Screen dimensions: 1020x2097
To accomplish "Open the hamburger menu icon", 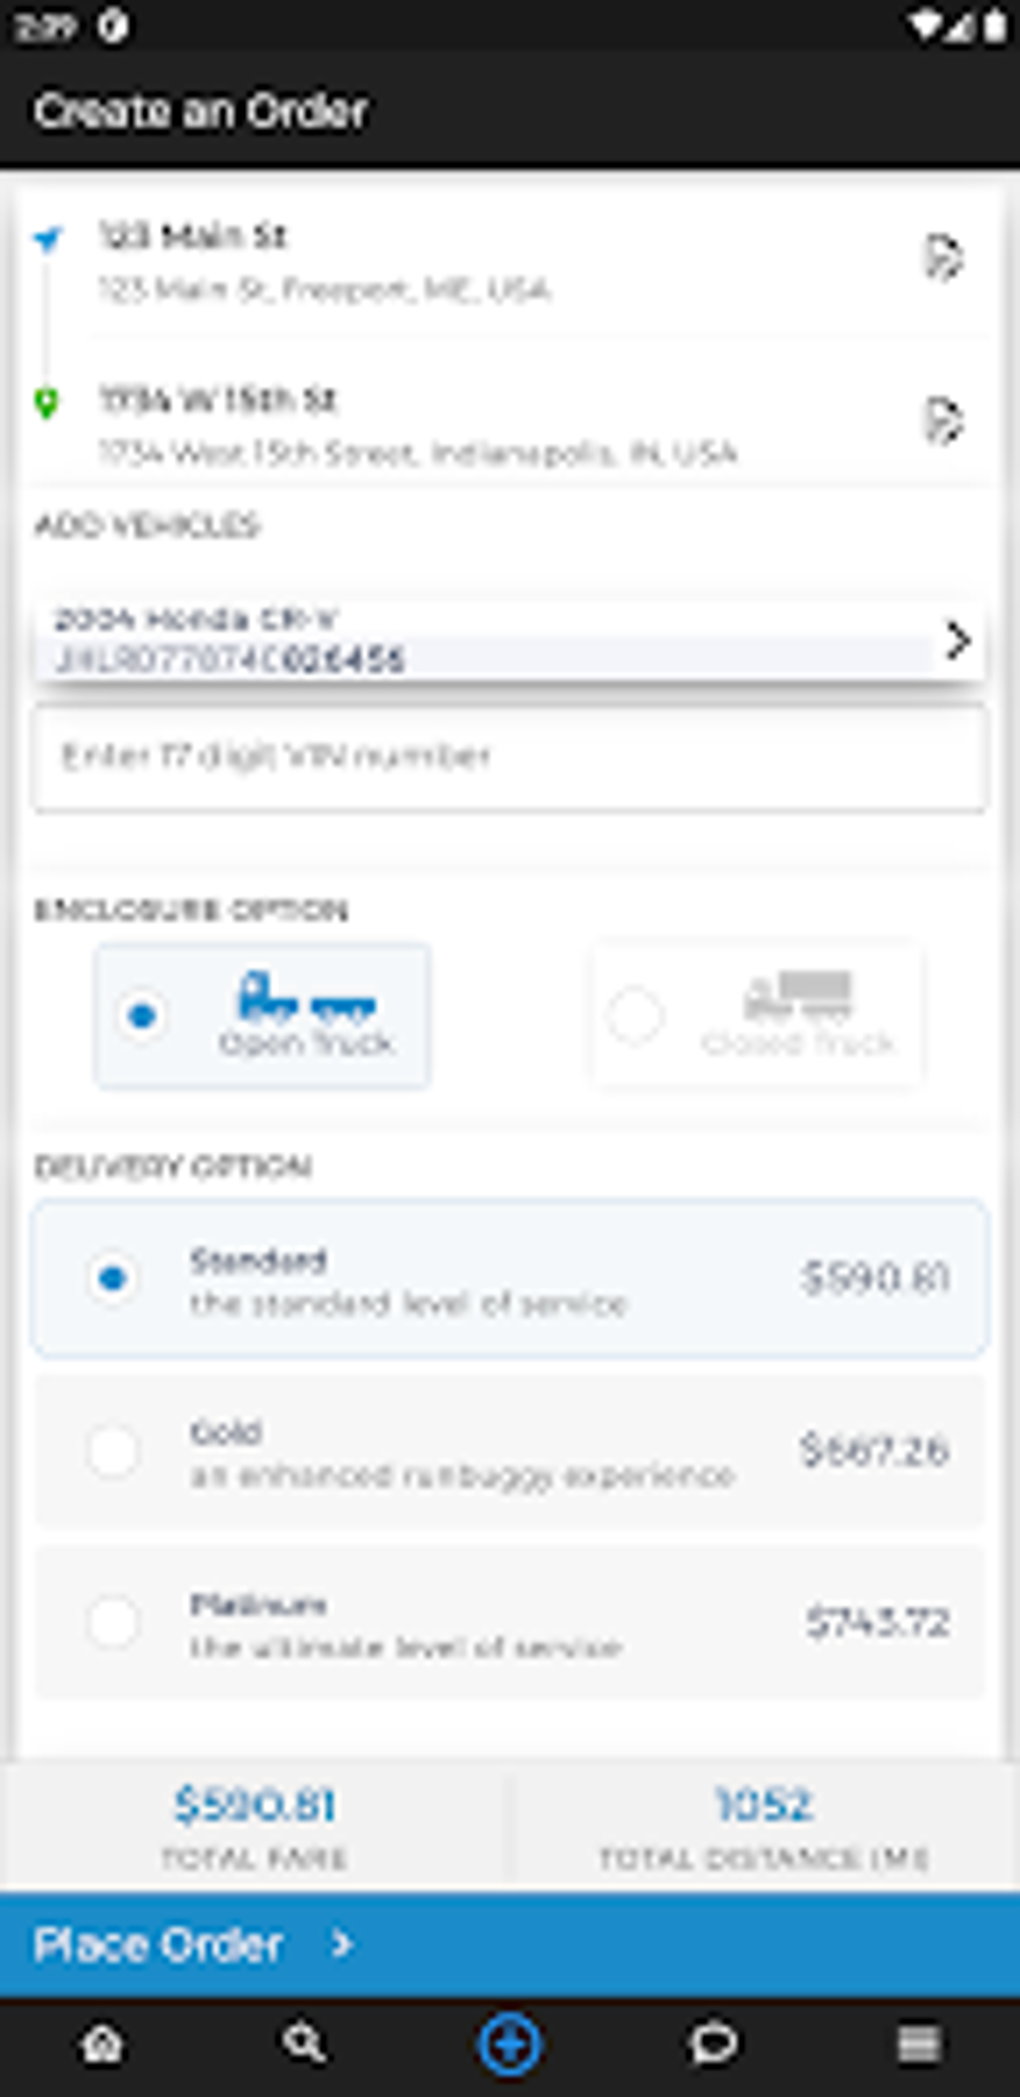I will [918, 2044].
